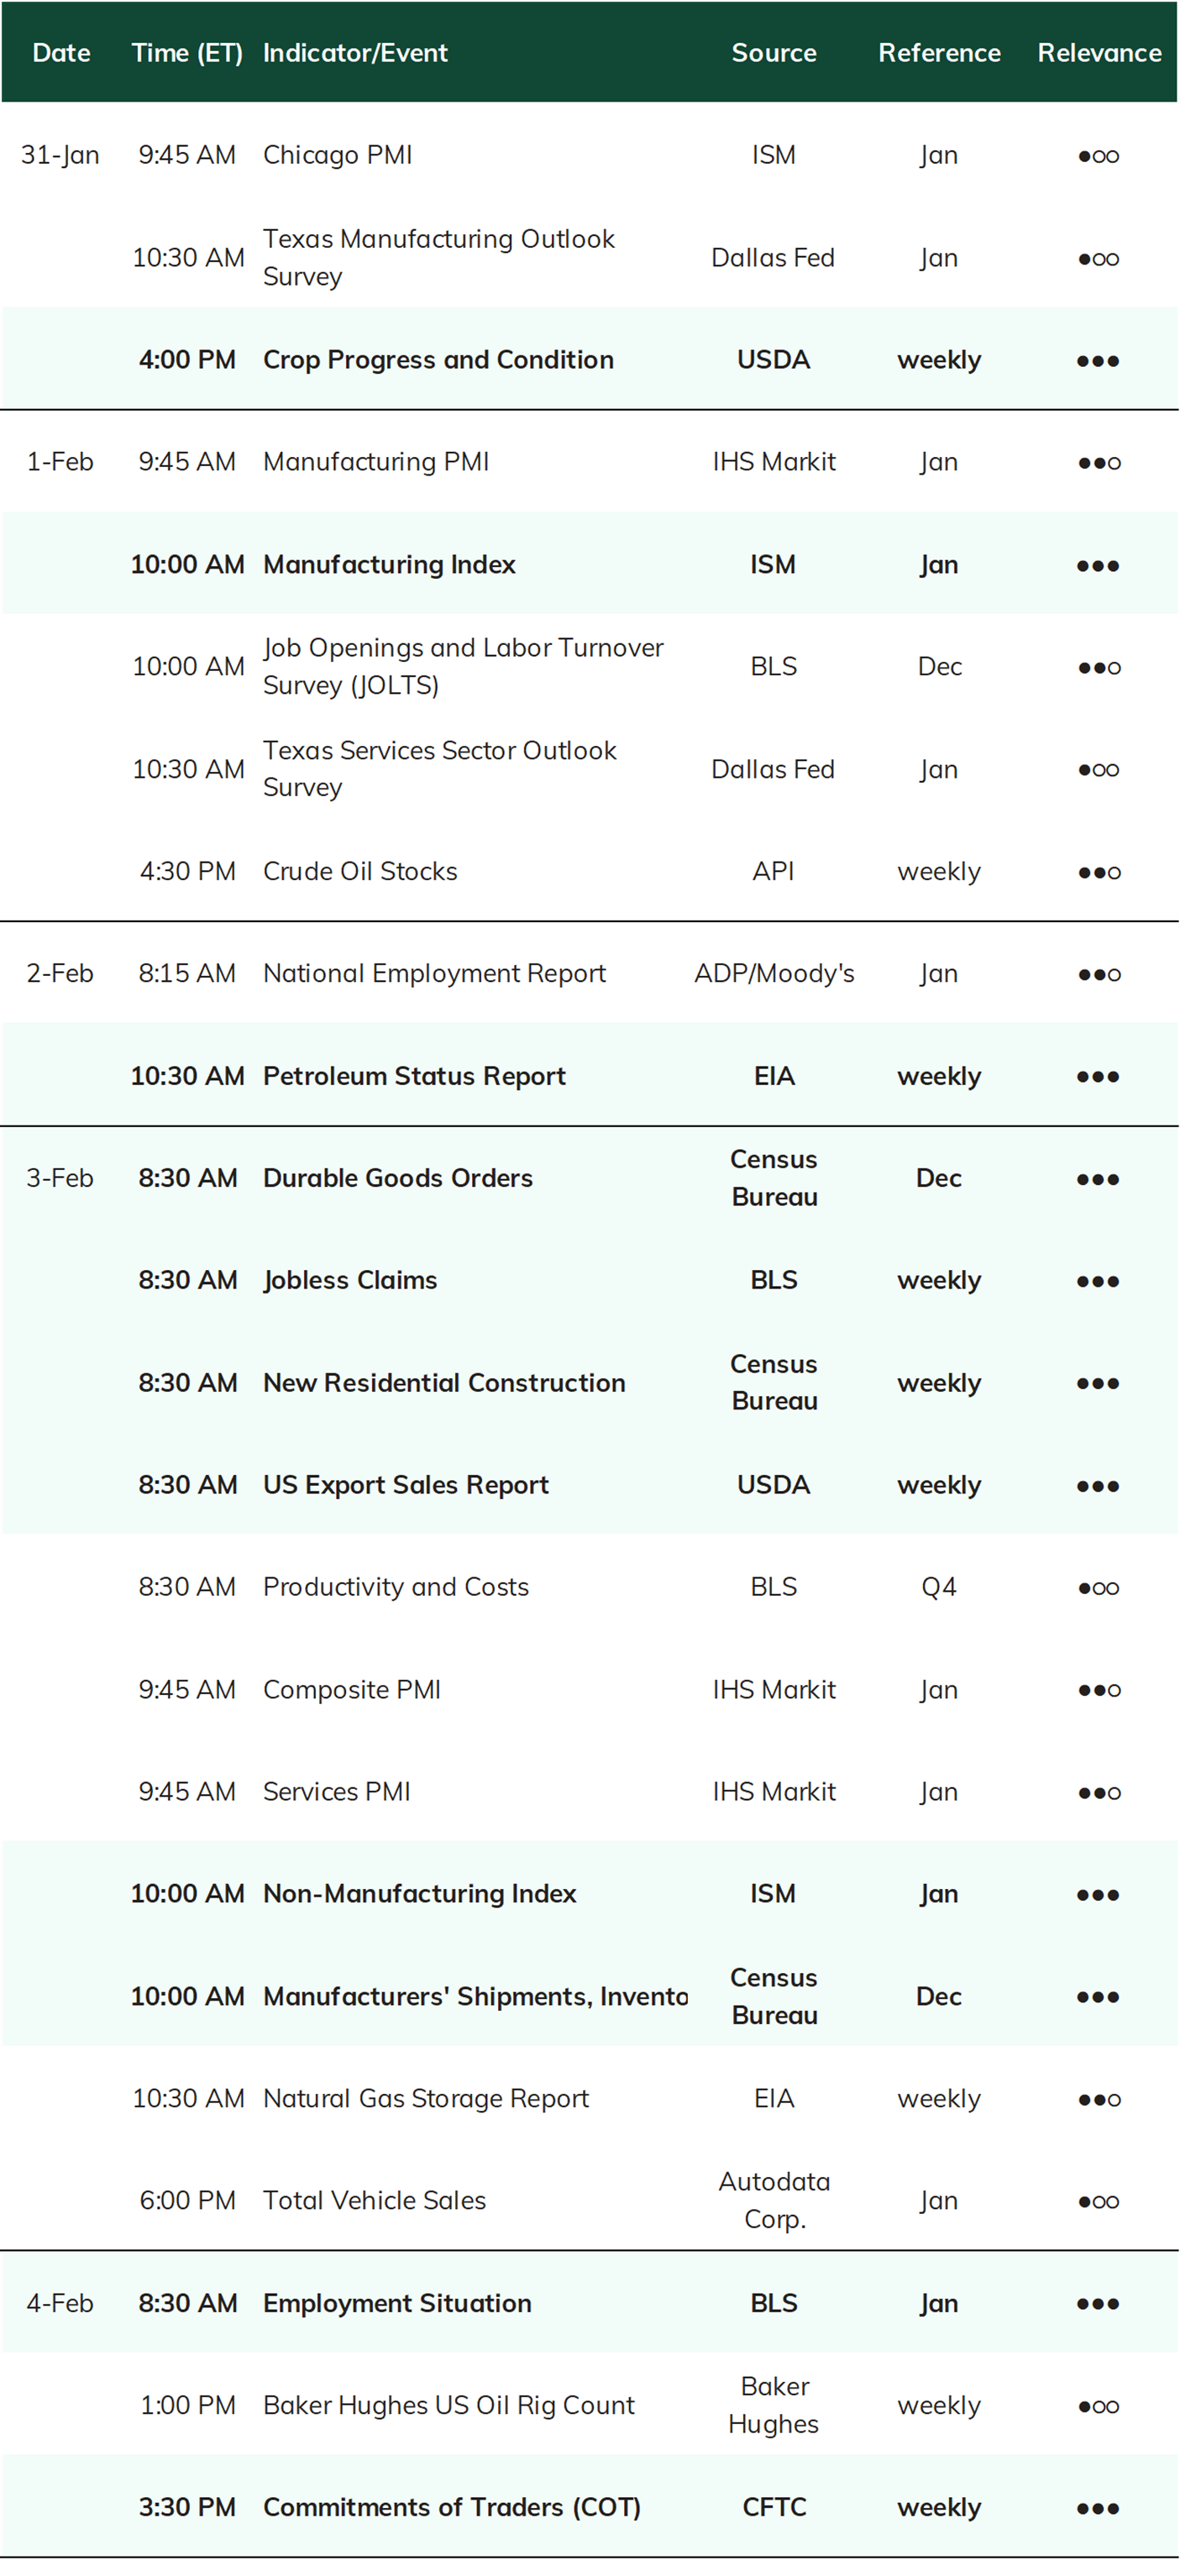Select the Date column header

[61, 53]
